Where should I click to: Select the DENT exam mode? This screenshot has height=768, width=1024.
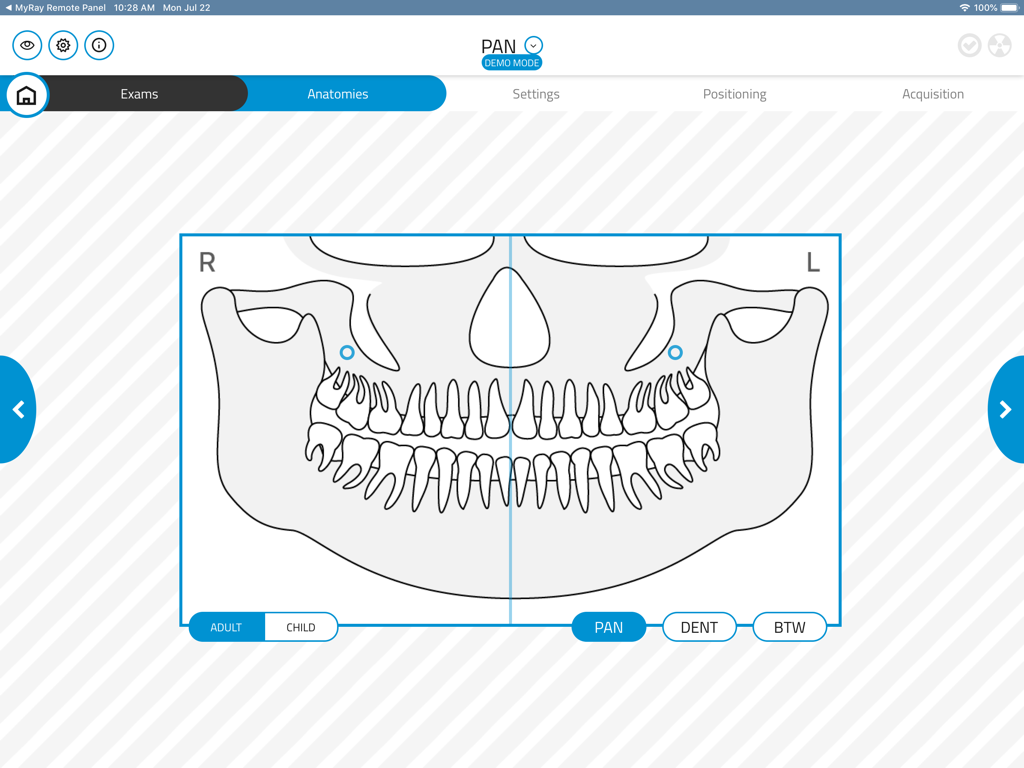[699, 627]
